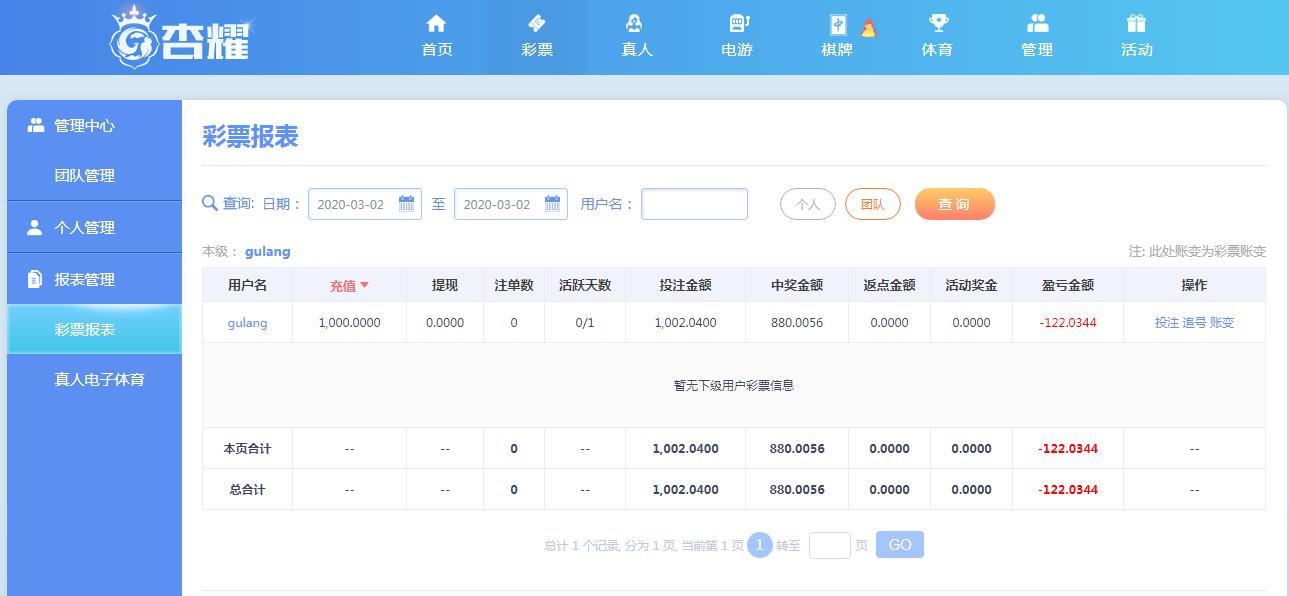Image resolution: width=1289 pixels, height=596 pixels.
Task: Open the 真人 nav tab
Action: point(637,37)
